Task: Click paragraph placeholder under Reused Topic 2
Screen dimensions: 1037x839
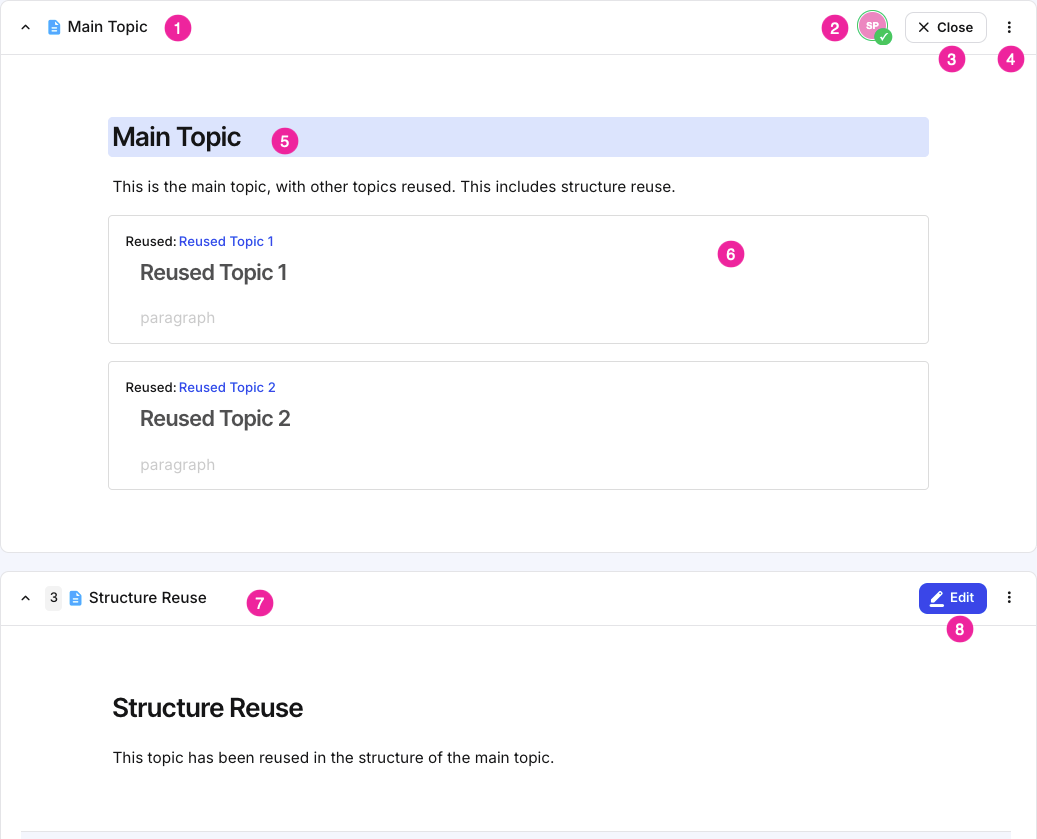Action: 178,464
